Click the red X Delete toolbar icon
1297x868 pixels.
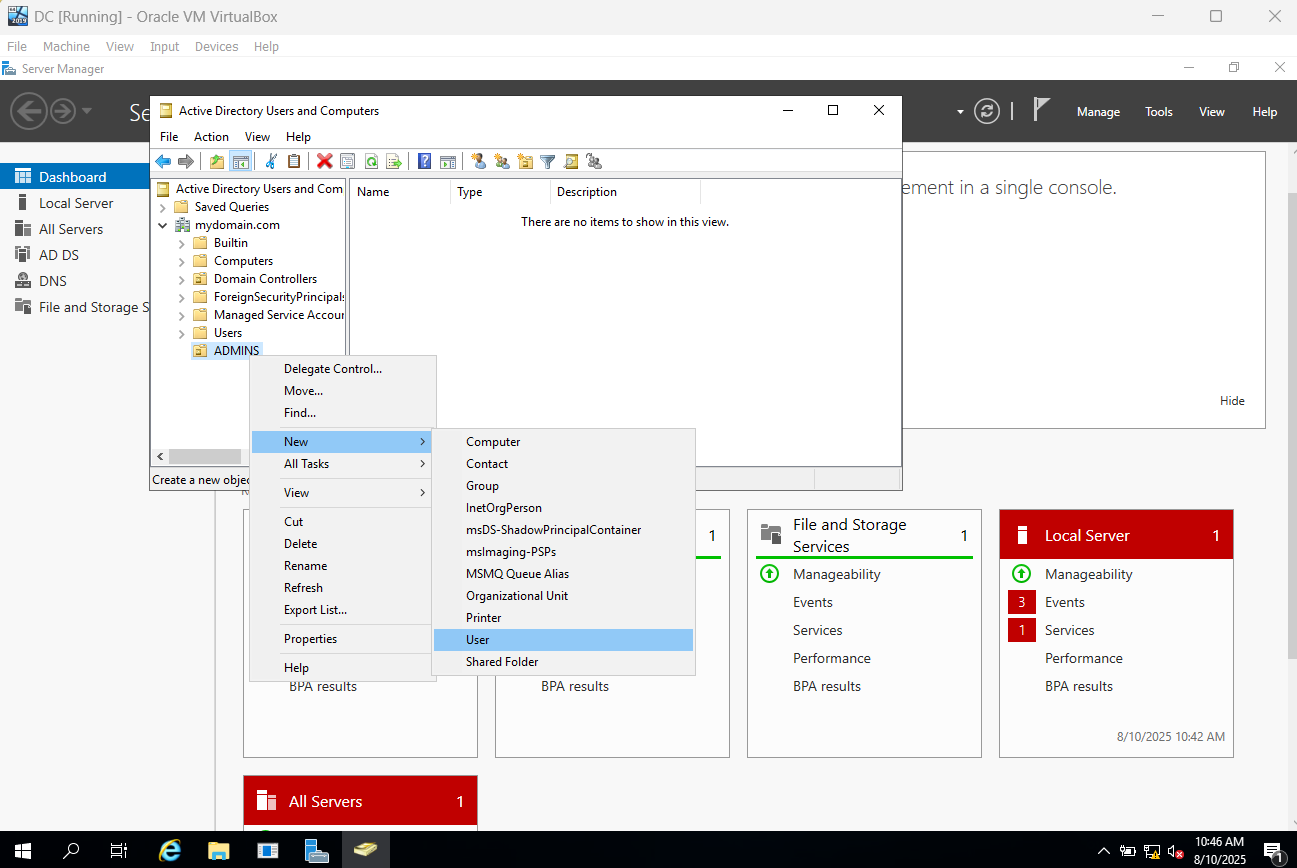point(325,161)
